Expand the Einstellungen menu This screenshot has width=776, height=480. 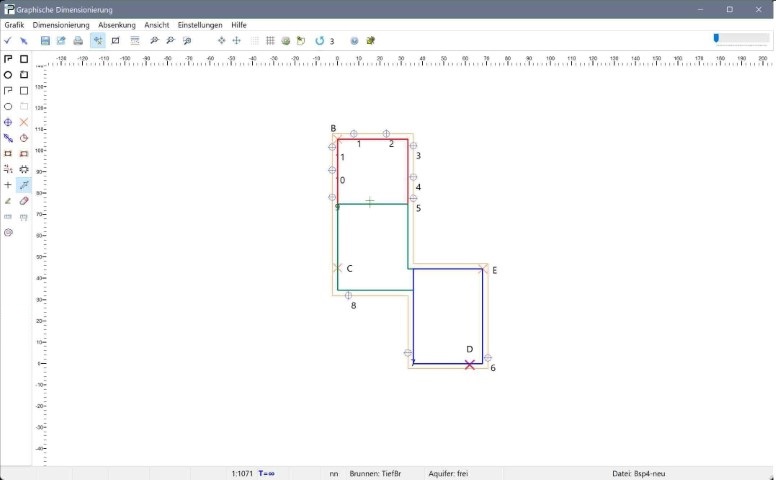[200, 25]
